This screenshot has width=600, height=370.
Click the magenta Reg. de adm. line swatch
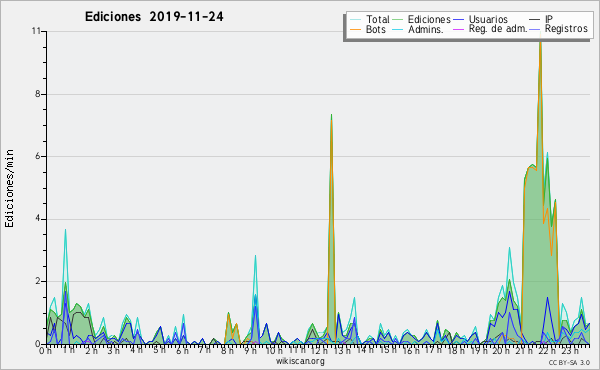(x=458, y=29)
